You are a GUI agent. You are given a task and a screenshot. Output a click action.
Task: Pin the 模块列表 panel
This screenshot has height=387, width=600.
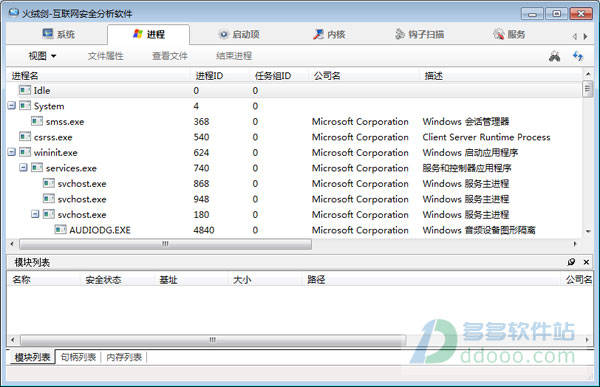tap(571, 262)
